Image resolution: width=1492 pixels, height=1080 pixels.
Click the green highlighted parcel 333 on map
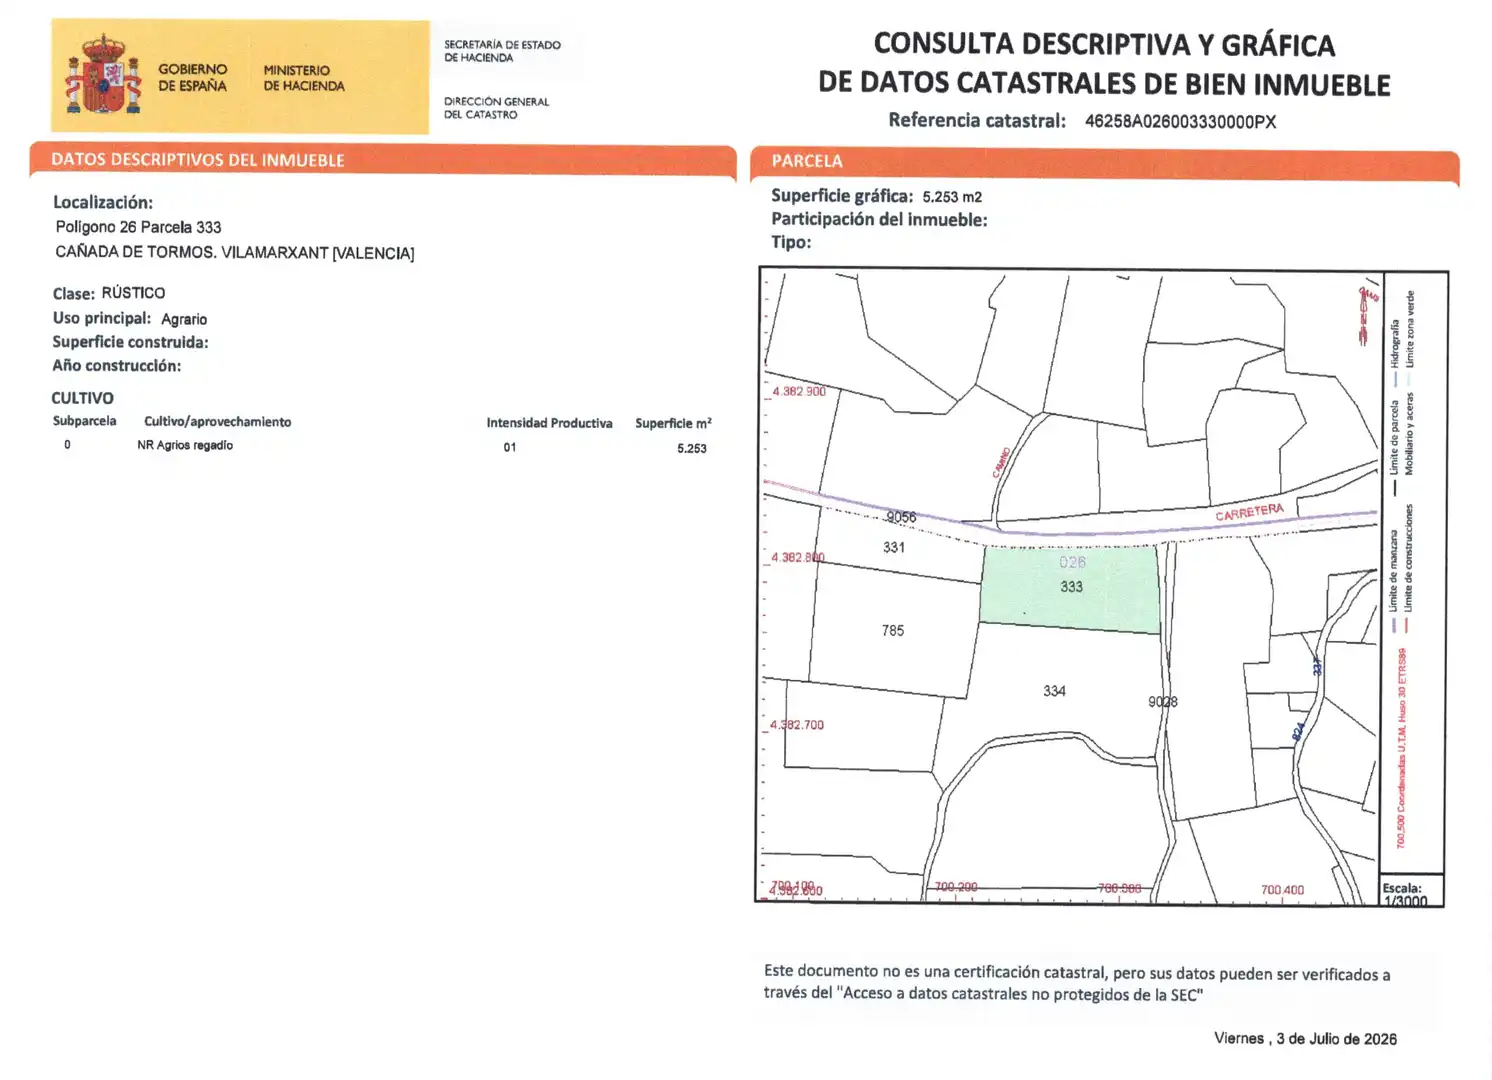point(1070,588)
